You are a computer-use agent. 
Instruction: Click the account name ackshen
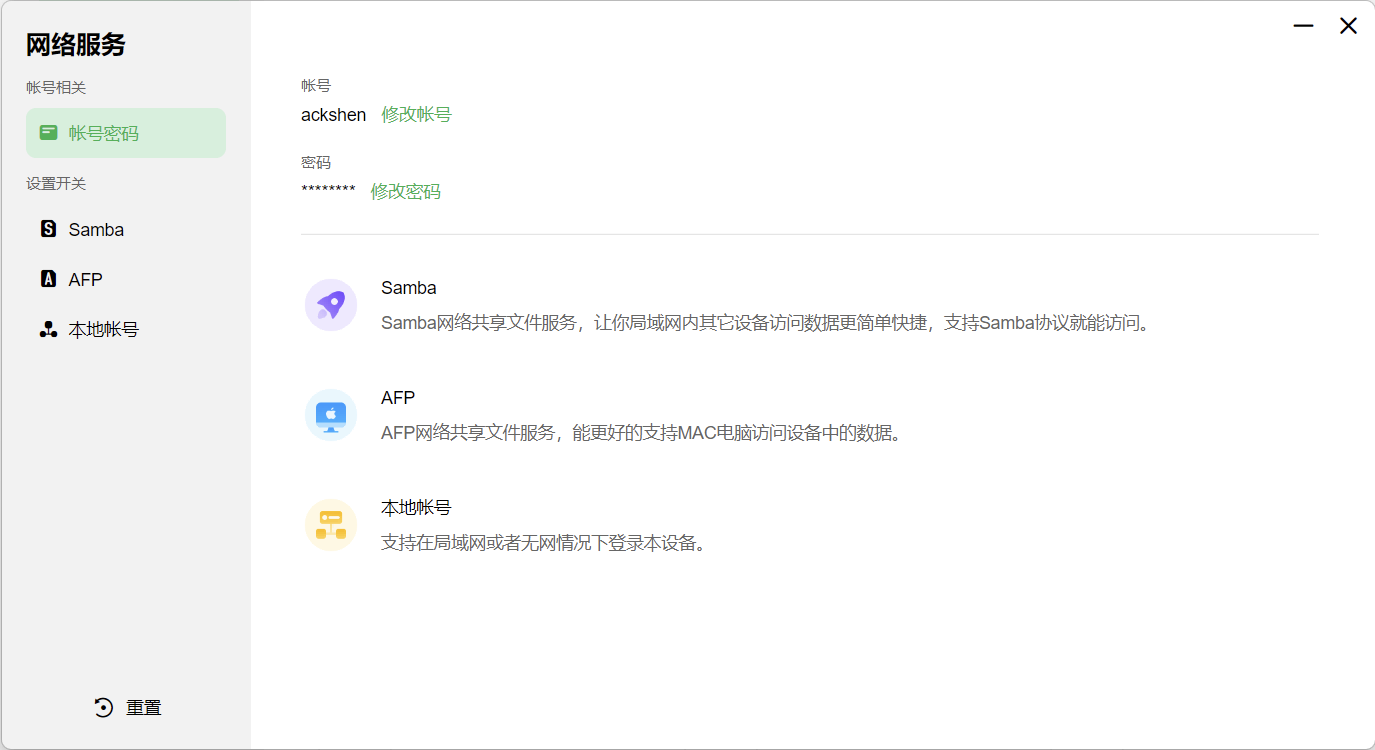tap(333, 115)
